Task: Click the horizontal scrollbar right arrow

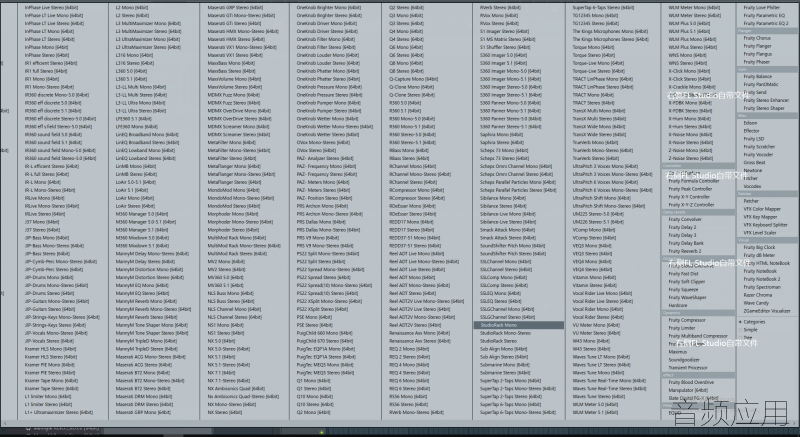Action: [x=796, y=423]
